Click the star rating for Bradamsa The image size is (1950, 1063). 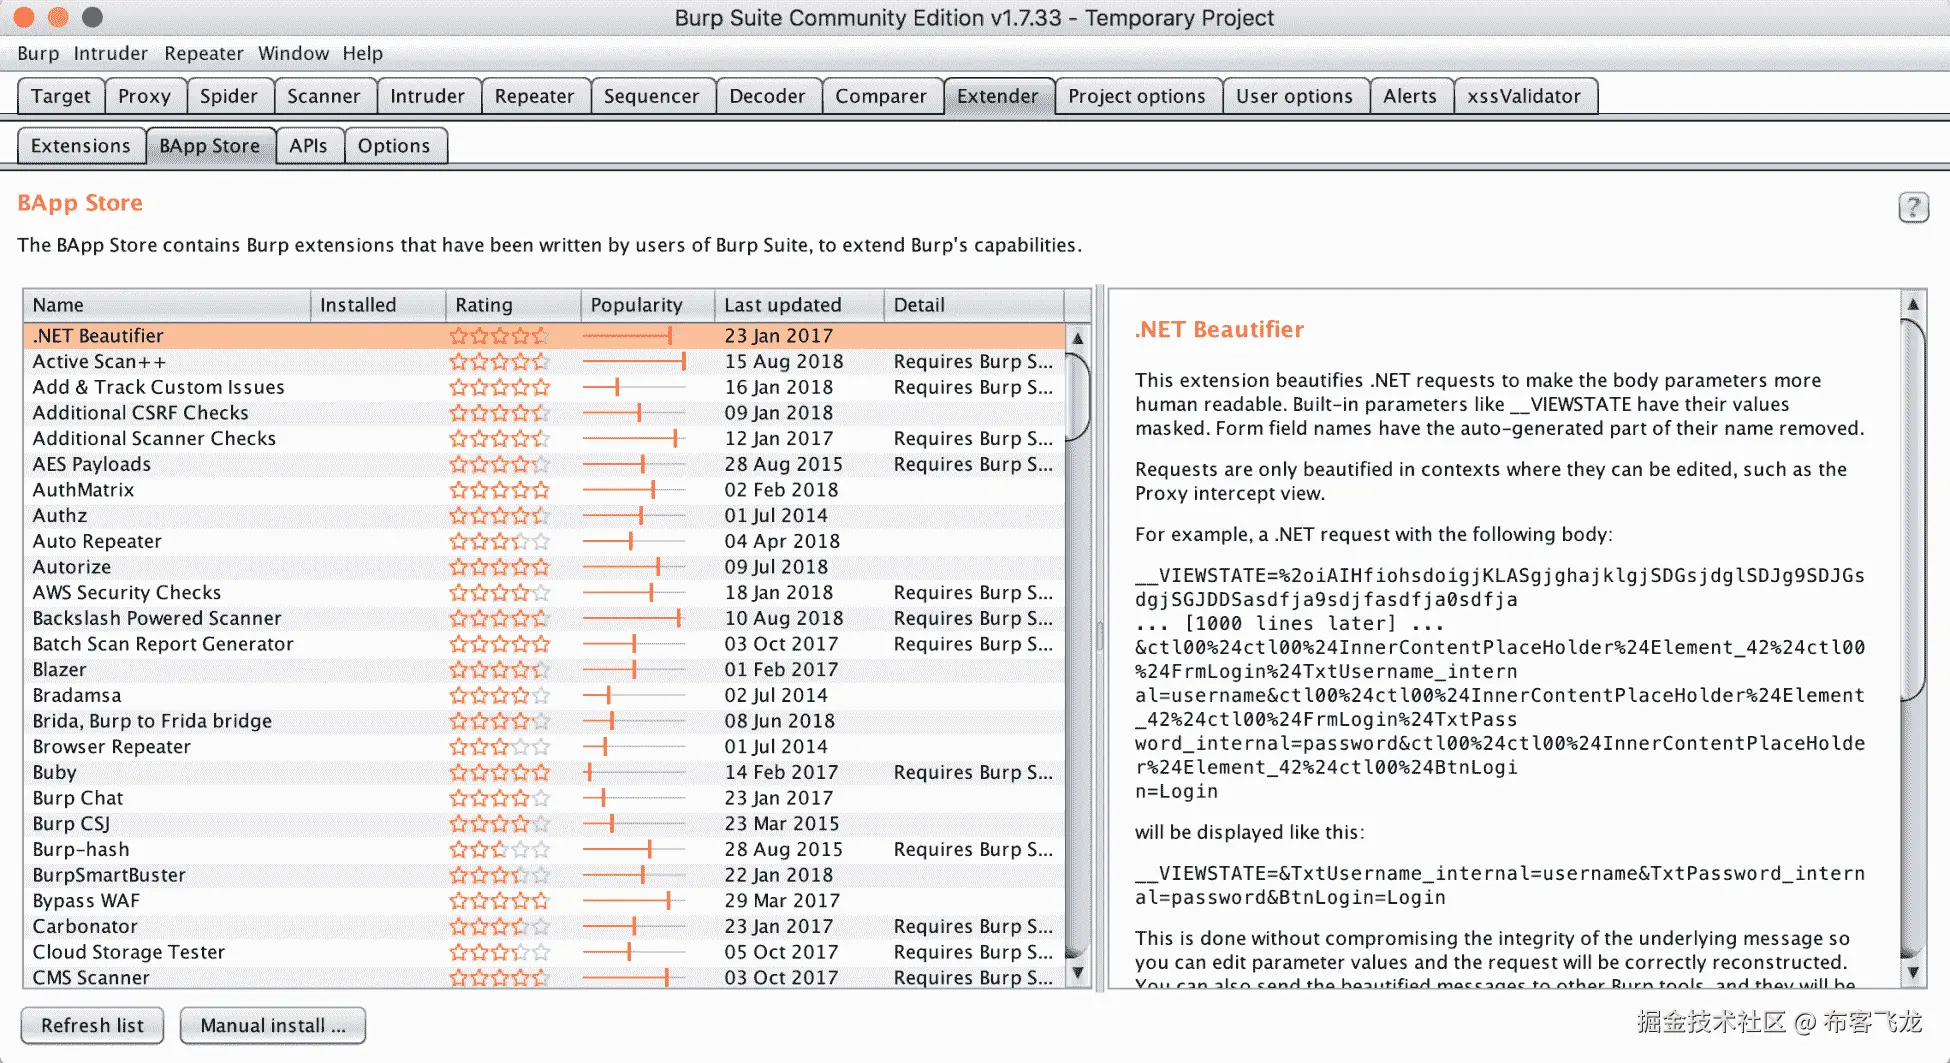pos(499,696)
